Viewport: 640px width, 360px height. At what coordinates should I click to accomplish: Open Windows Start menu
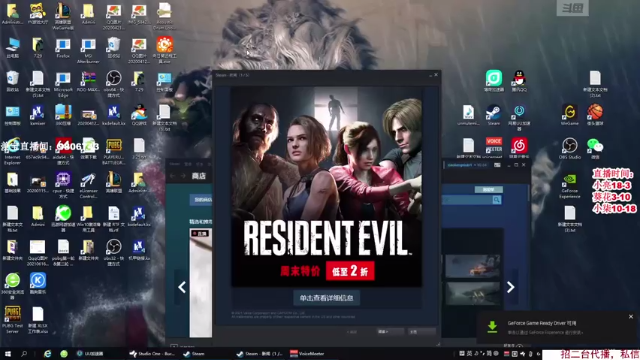7,353
